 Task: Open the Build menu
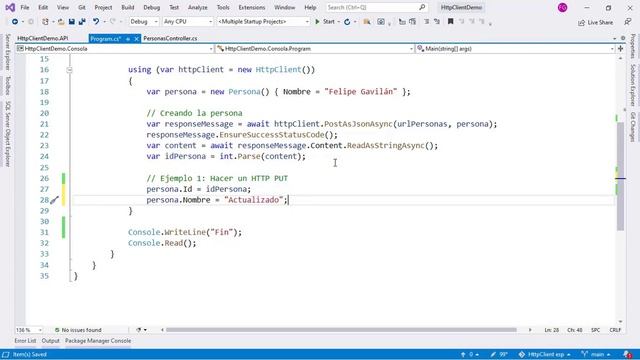(x=128, y=7)
